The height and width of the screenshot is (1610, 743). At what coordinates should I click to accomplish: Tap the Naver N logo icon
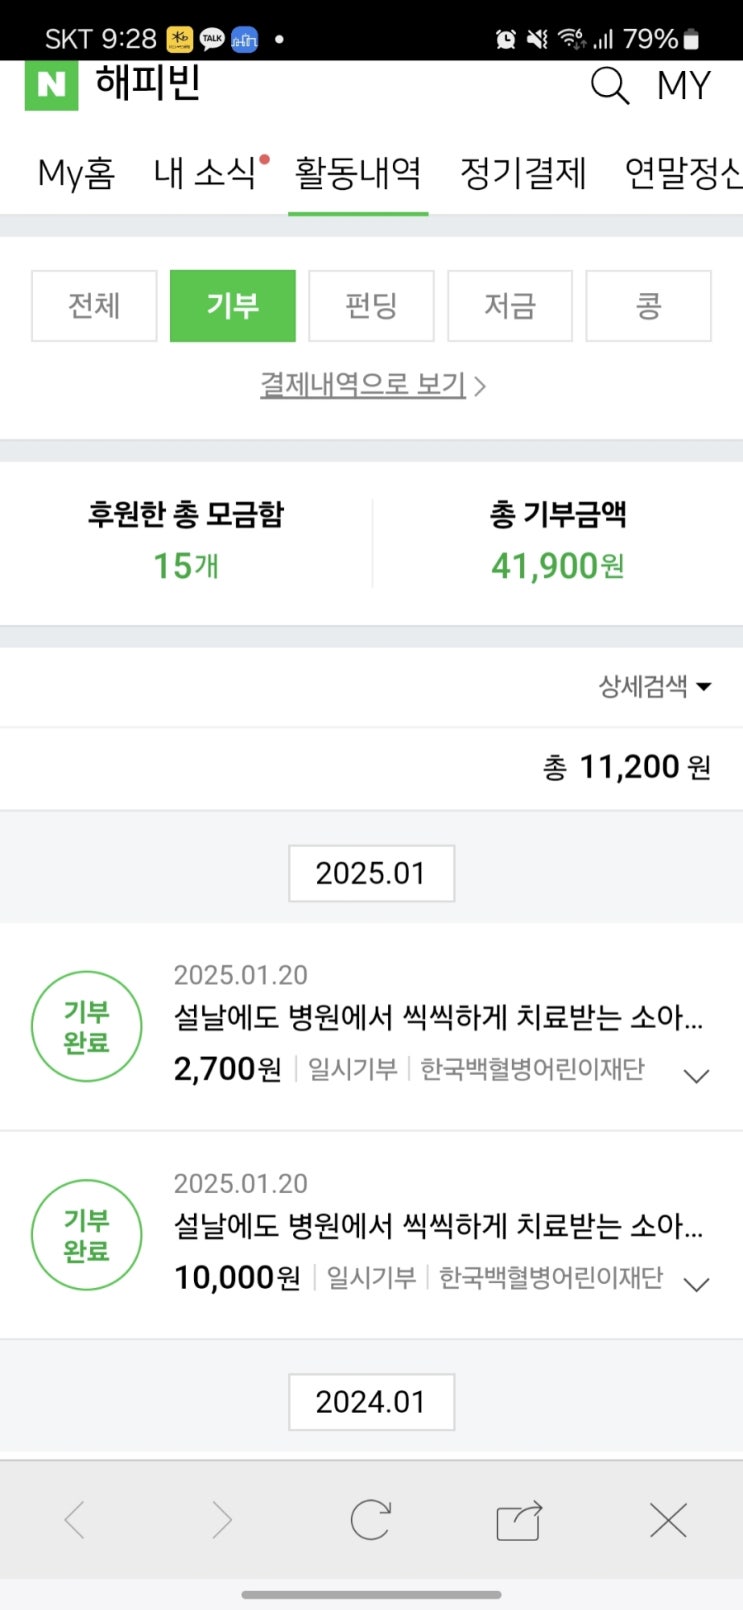[x=51, y=85]
